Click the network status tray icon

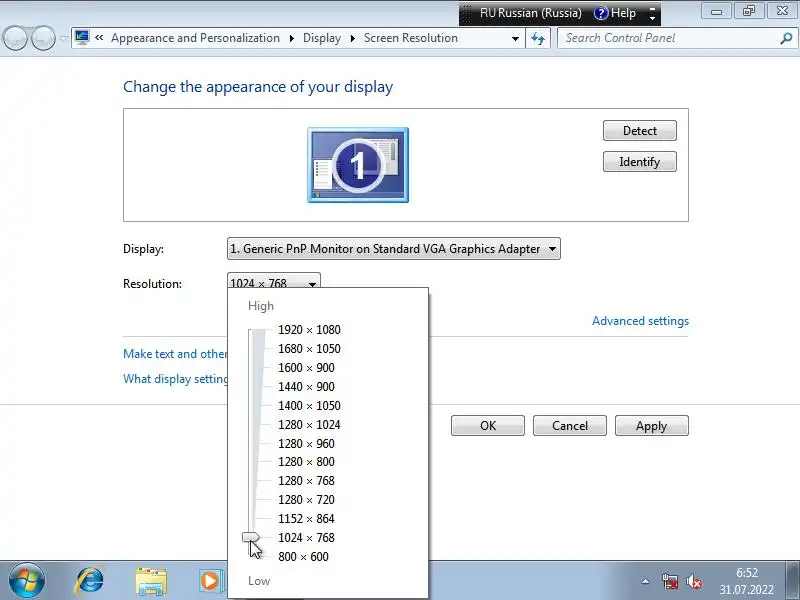(670, 581)
